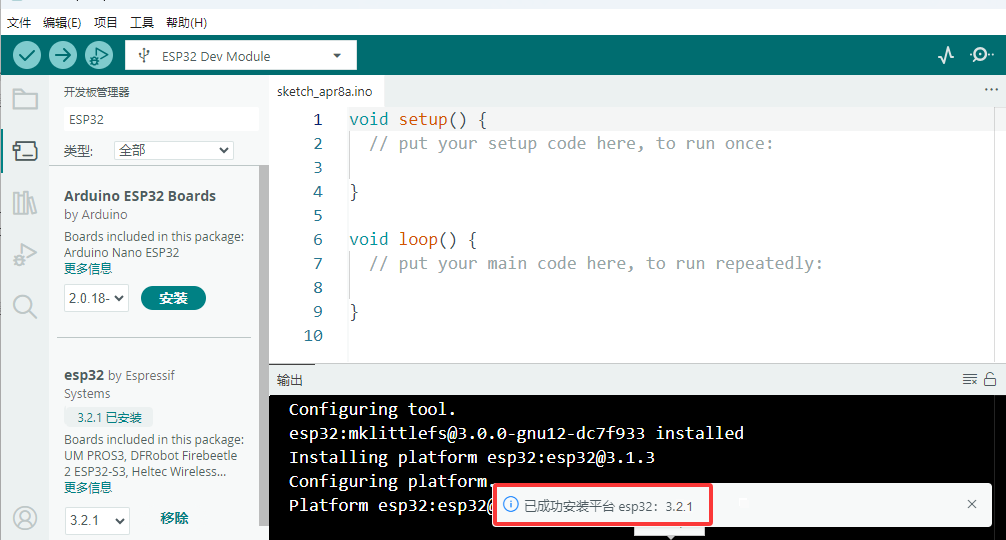
Task: Click line number 10 in gutter
Action: [313, 335]
